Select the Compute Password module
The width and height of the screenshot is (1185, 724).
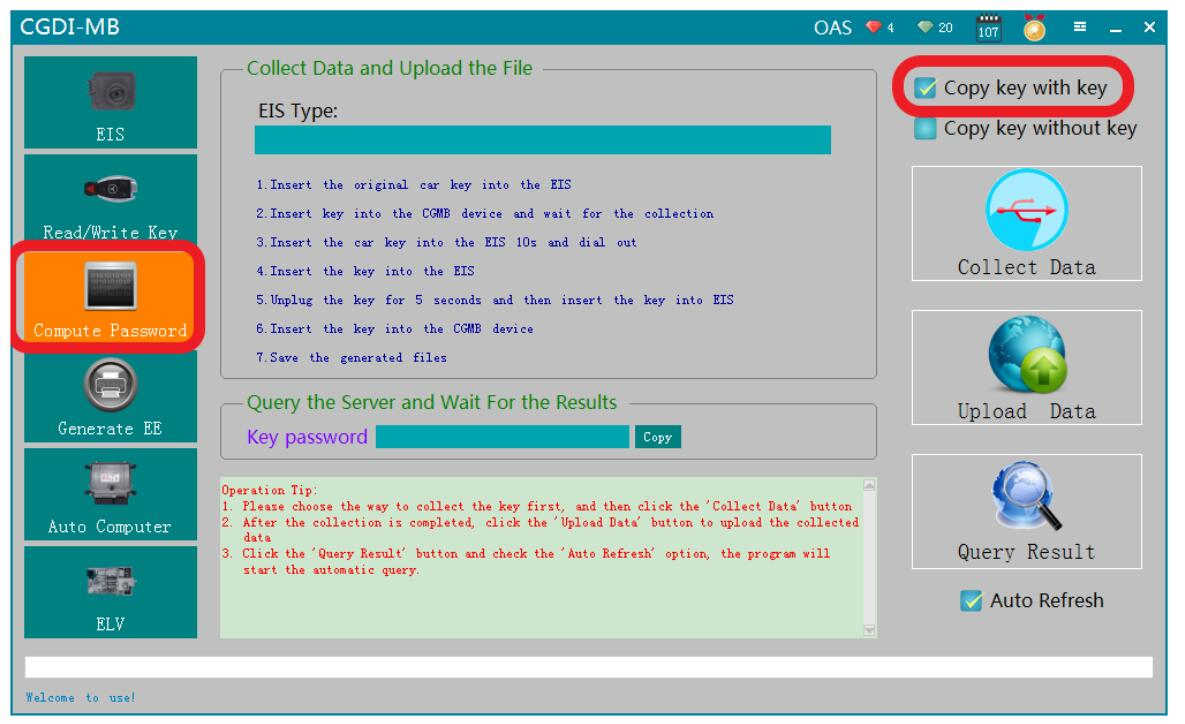110,298
